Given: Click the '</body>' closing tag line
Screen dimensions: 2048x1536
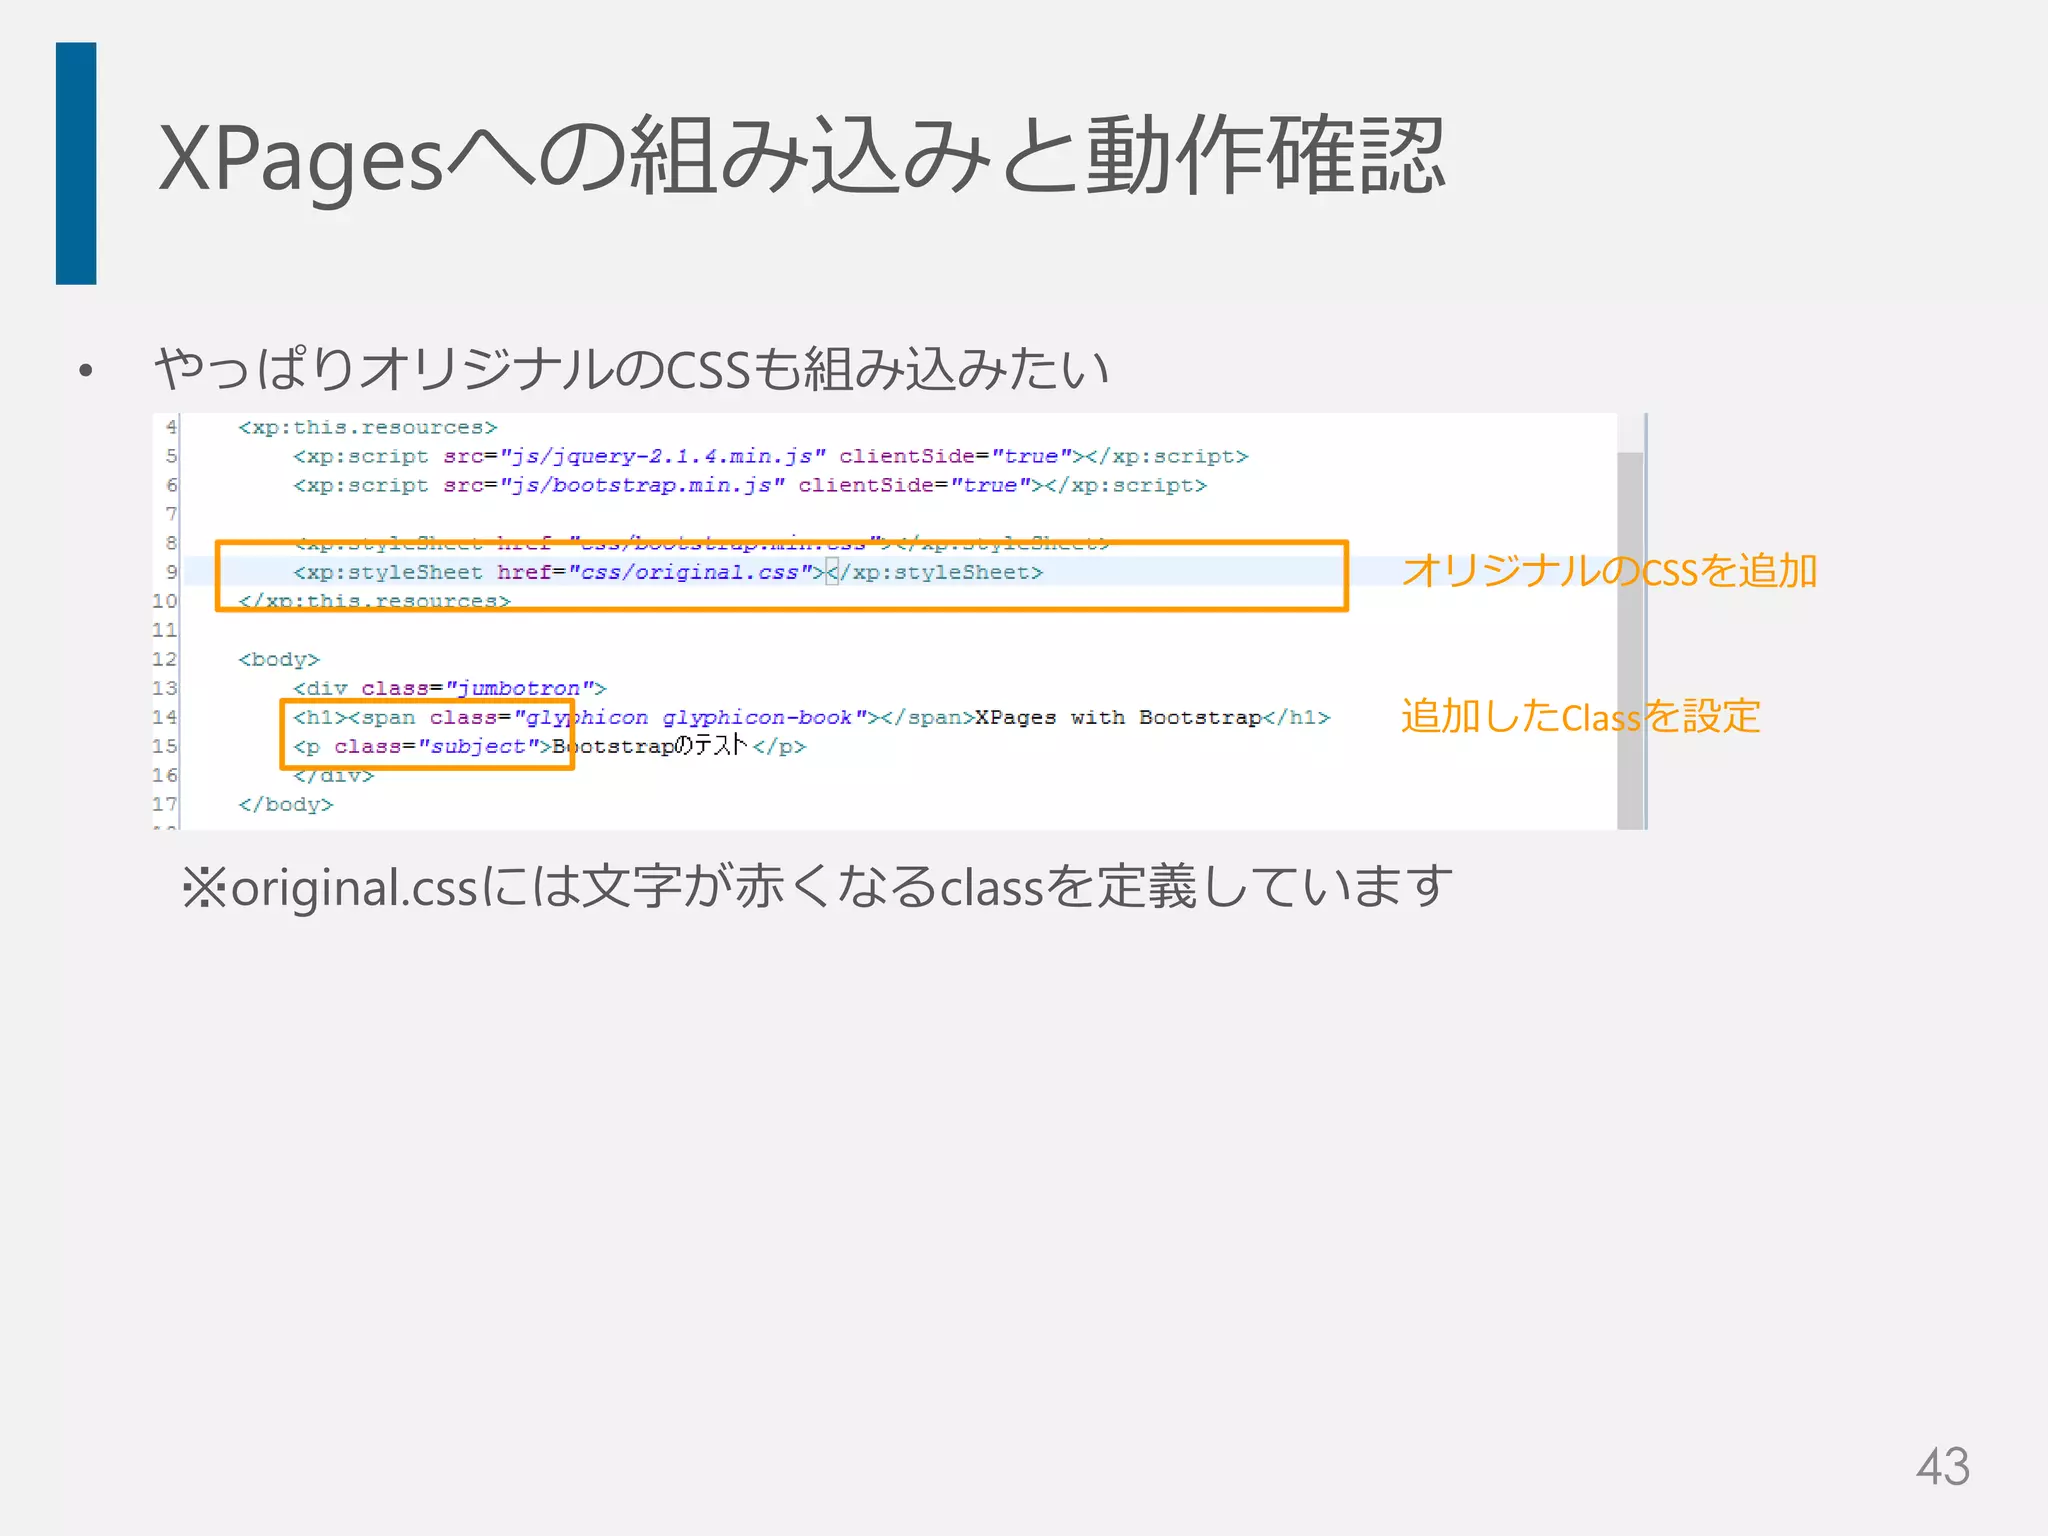Looking at the screenshot, I should (285, 804).
